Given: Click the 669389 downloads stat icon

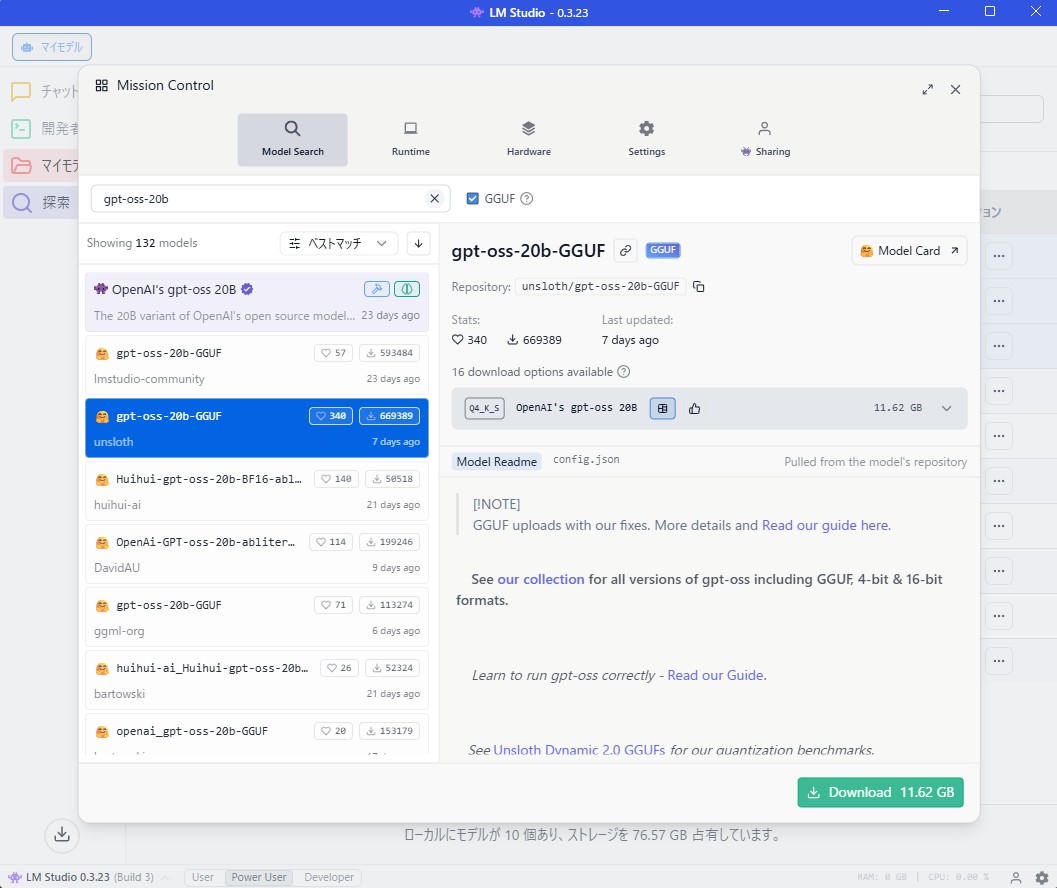Looking at the screenshot, I should (512, 340).
